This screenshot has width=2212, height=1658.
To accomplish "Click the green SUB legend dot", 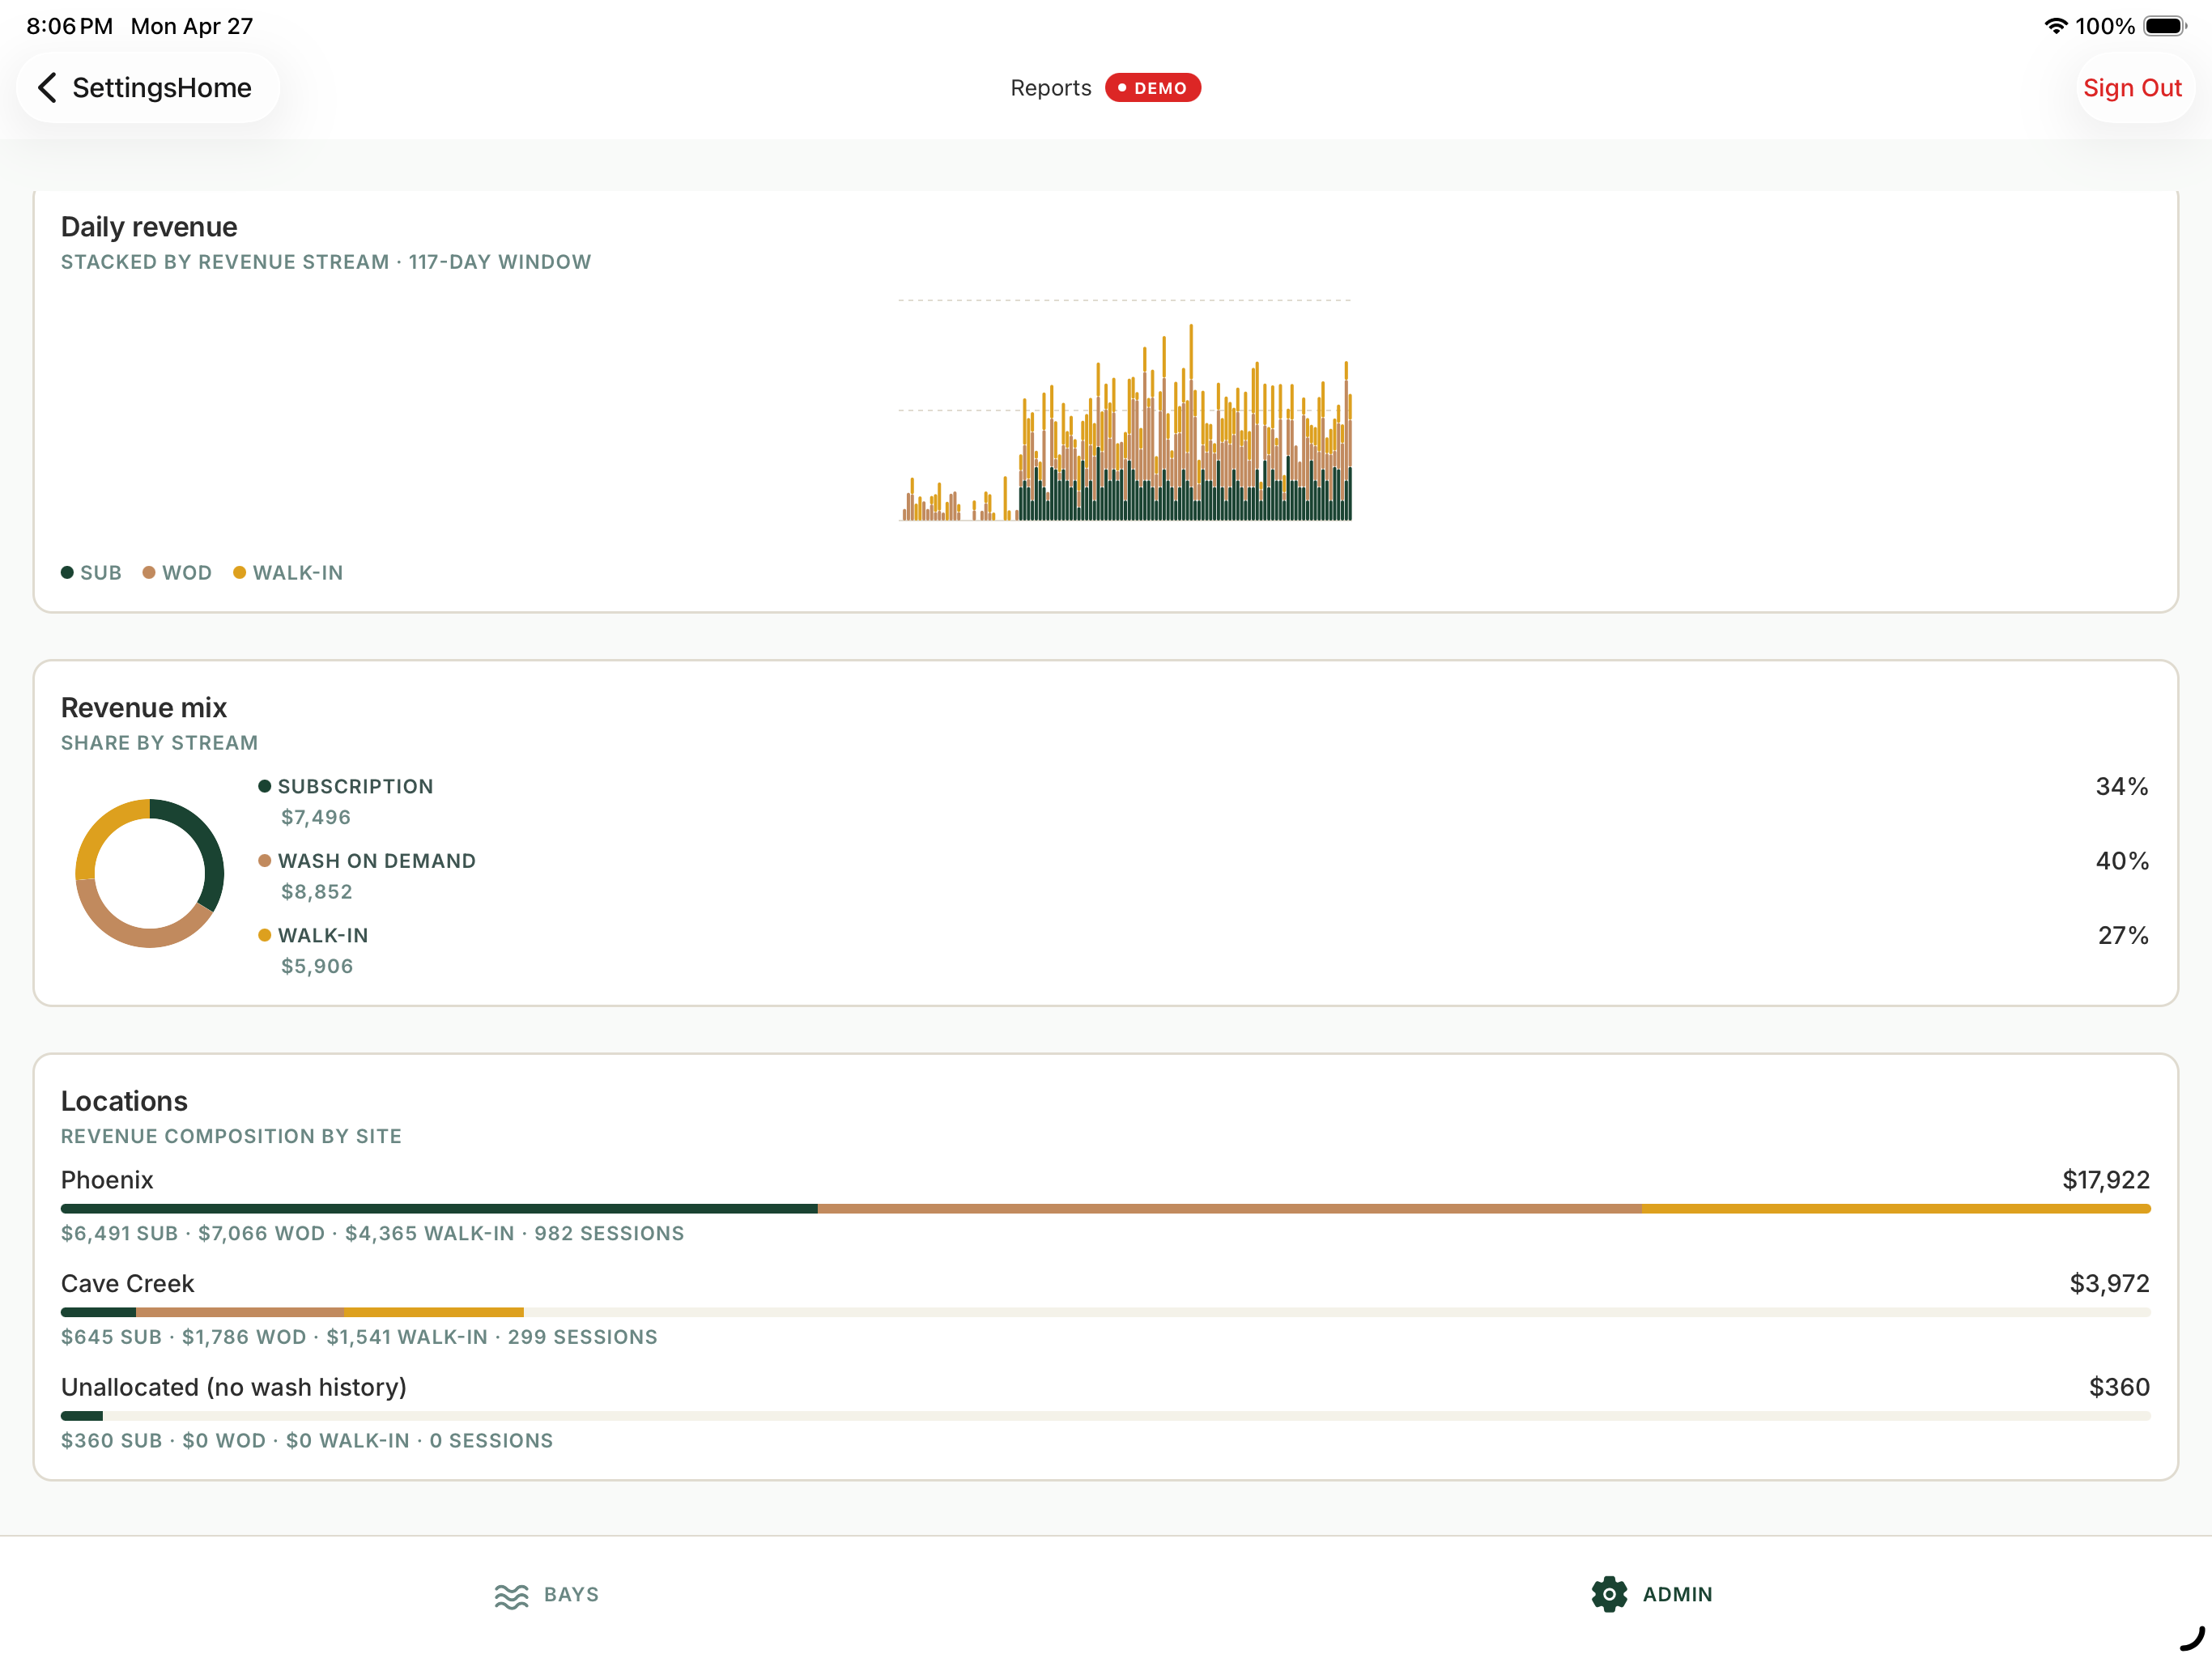I will coord(67,573).
